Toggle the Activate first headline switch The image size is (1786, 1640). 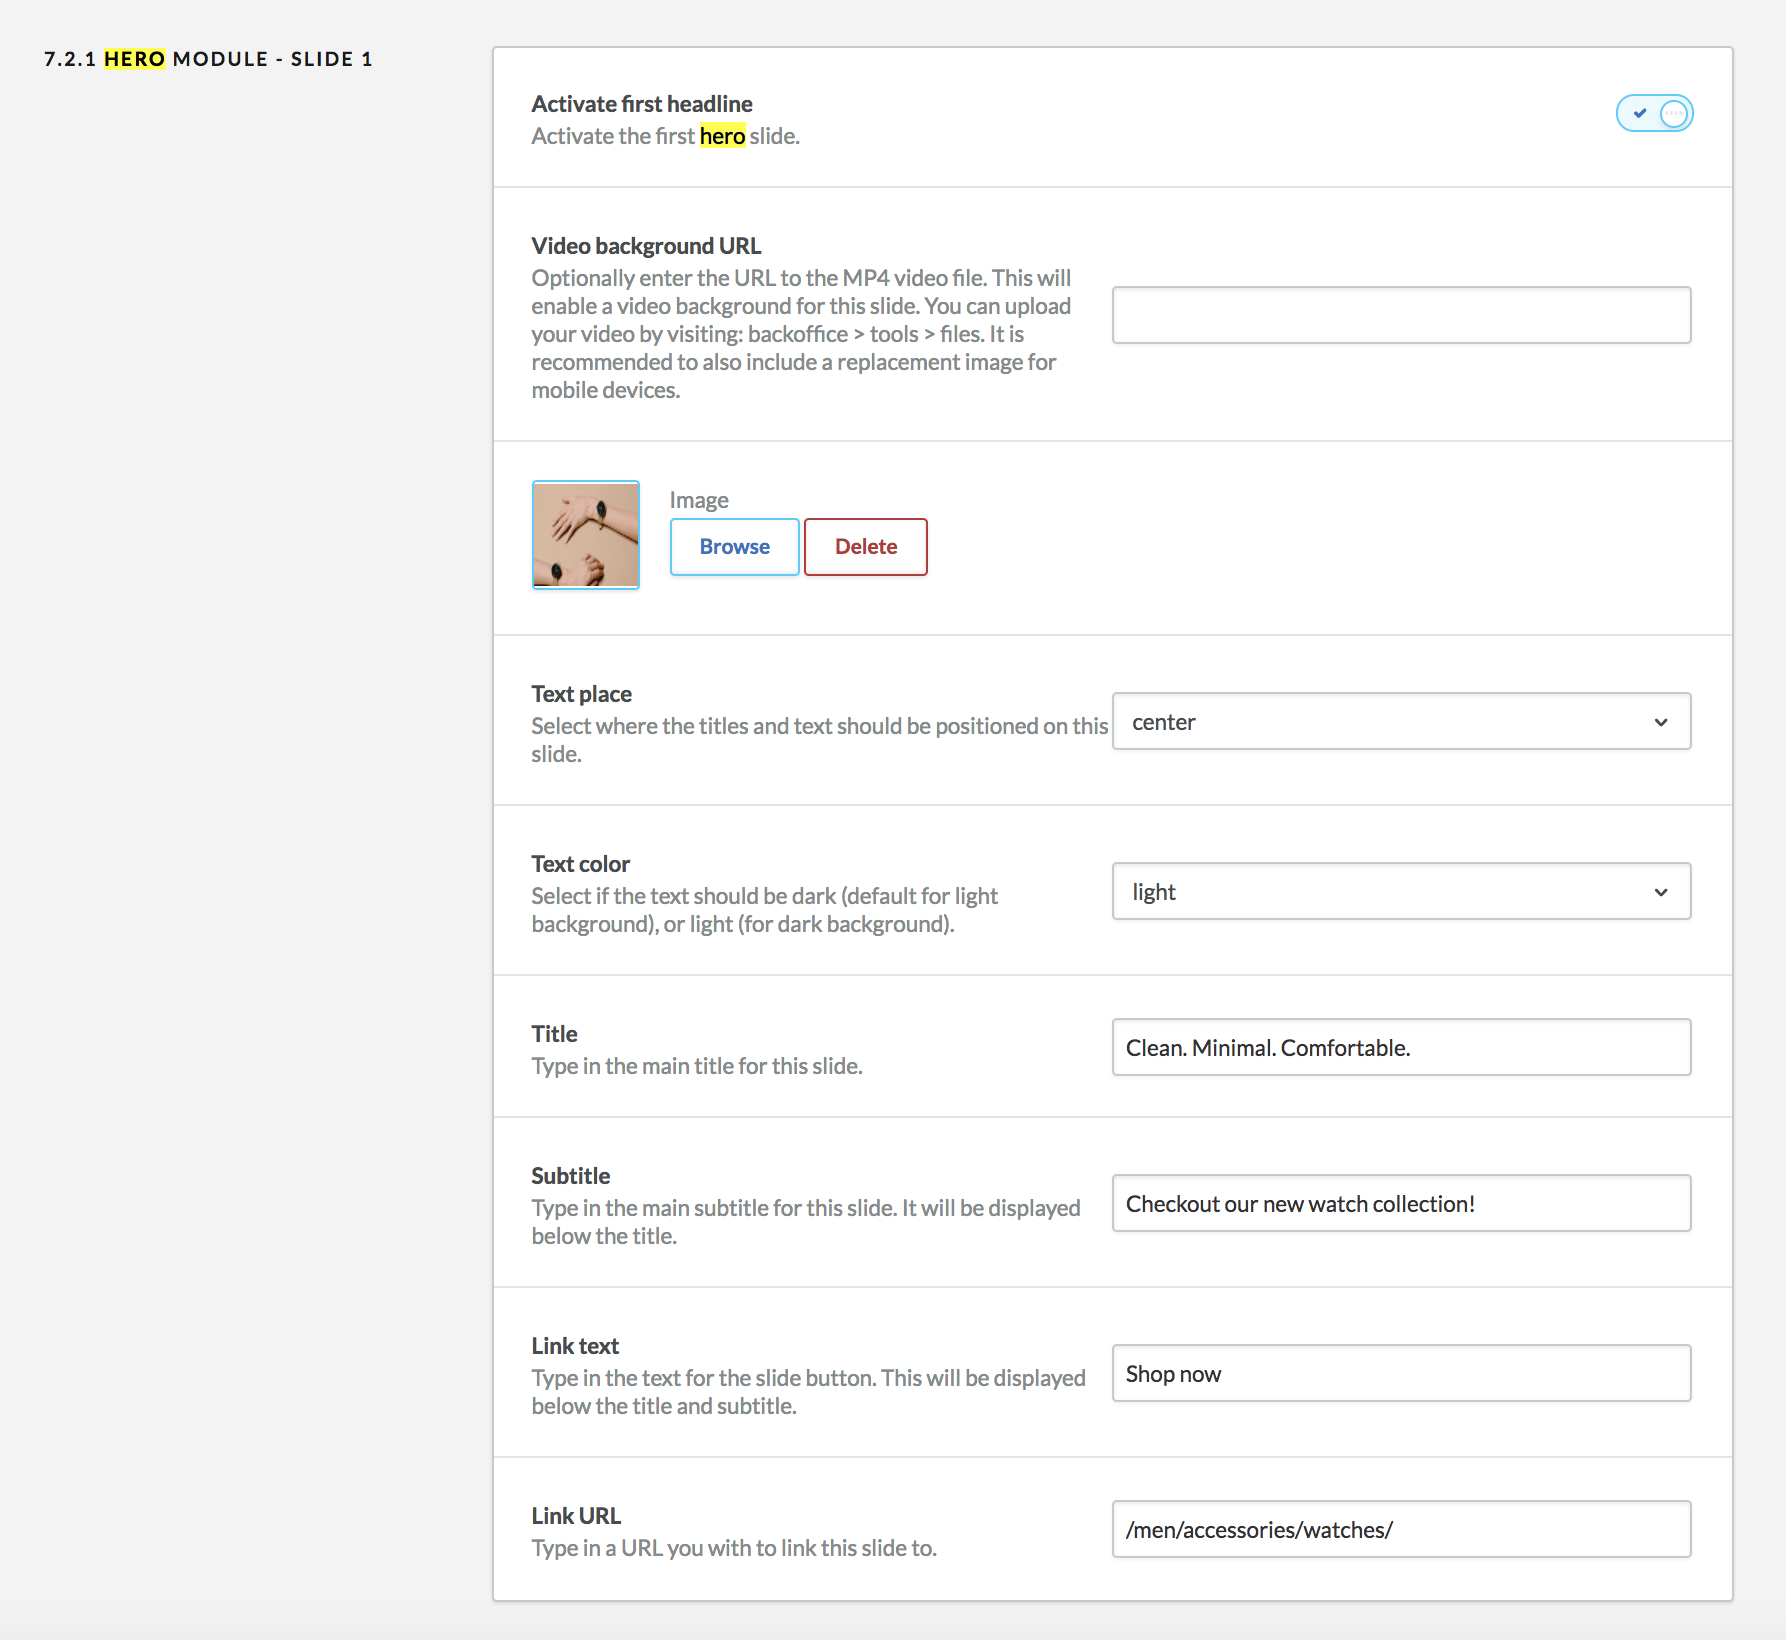click(x=1654, y=113)
